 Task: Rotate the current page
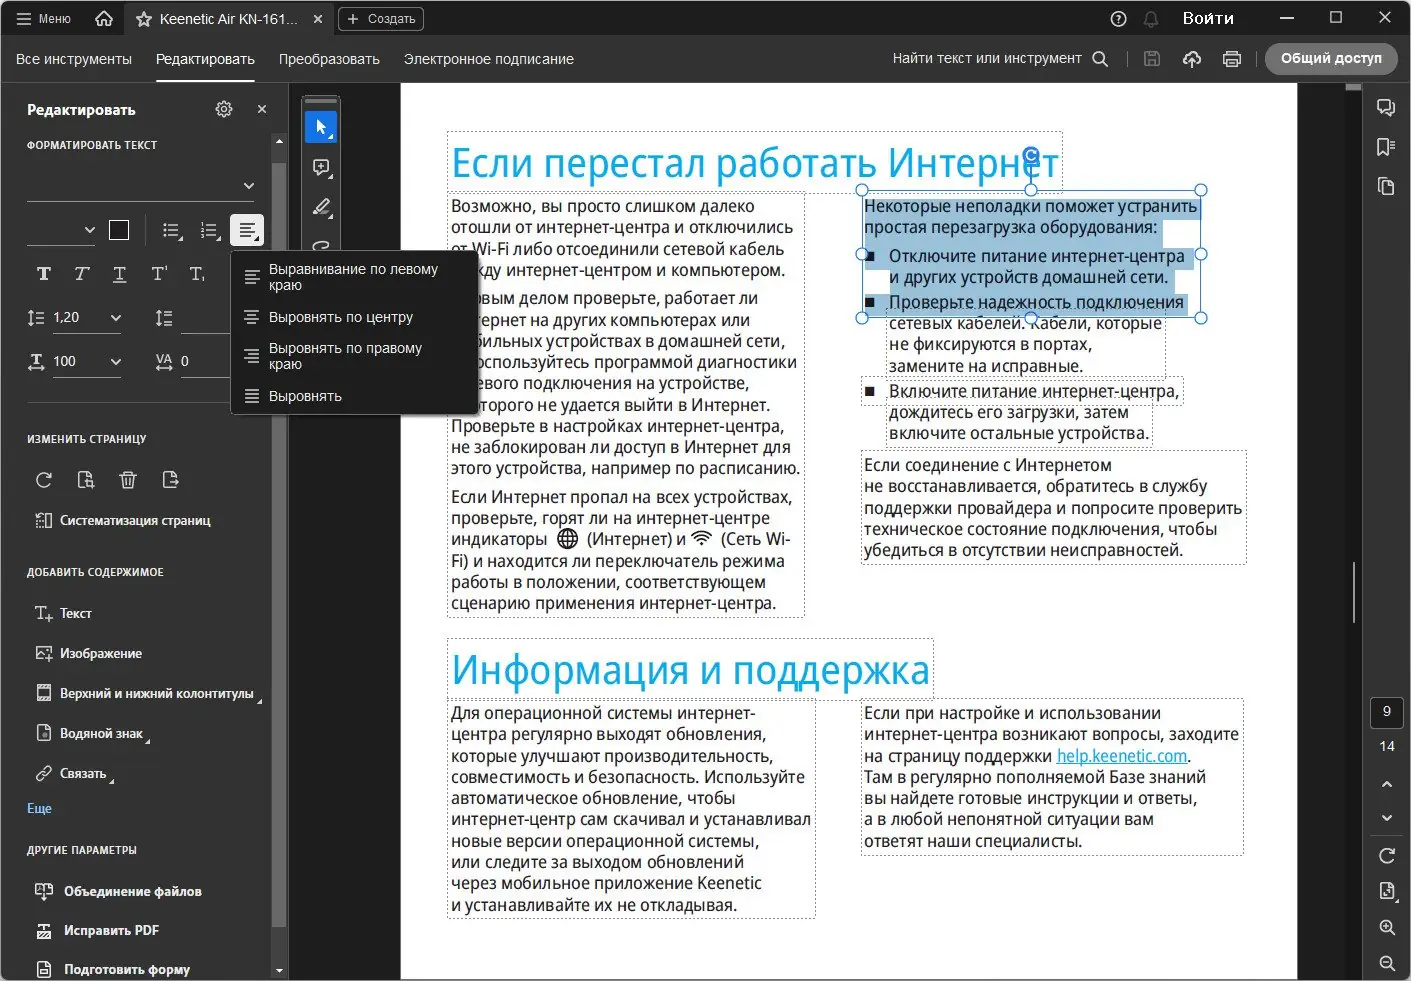tap(43, 480)
